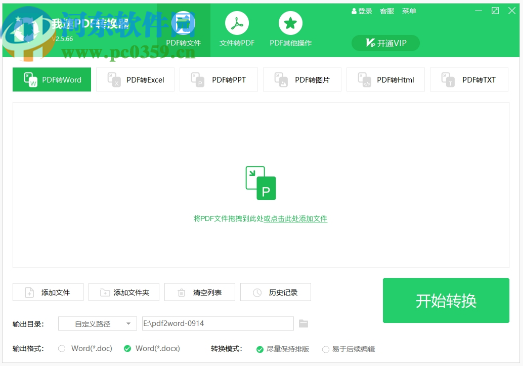
Task: Select the PDF转TXT tab
Action: 469,80
